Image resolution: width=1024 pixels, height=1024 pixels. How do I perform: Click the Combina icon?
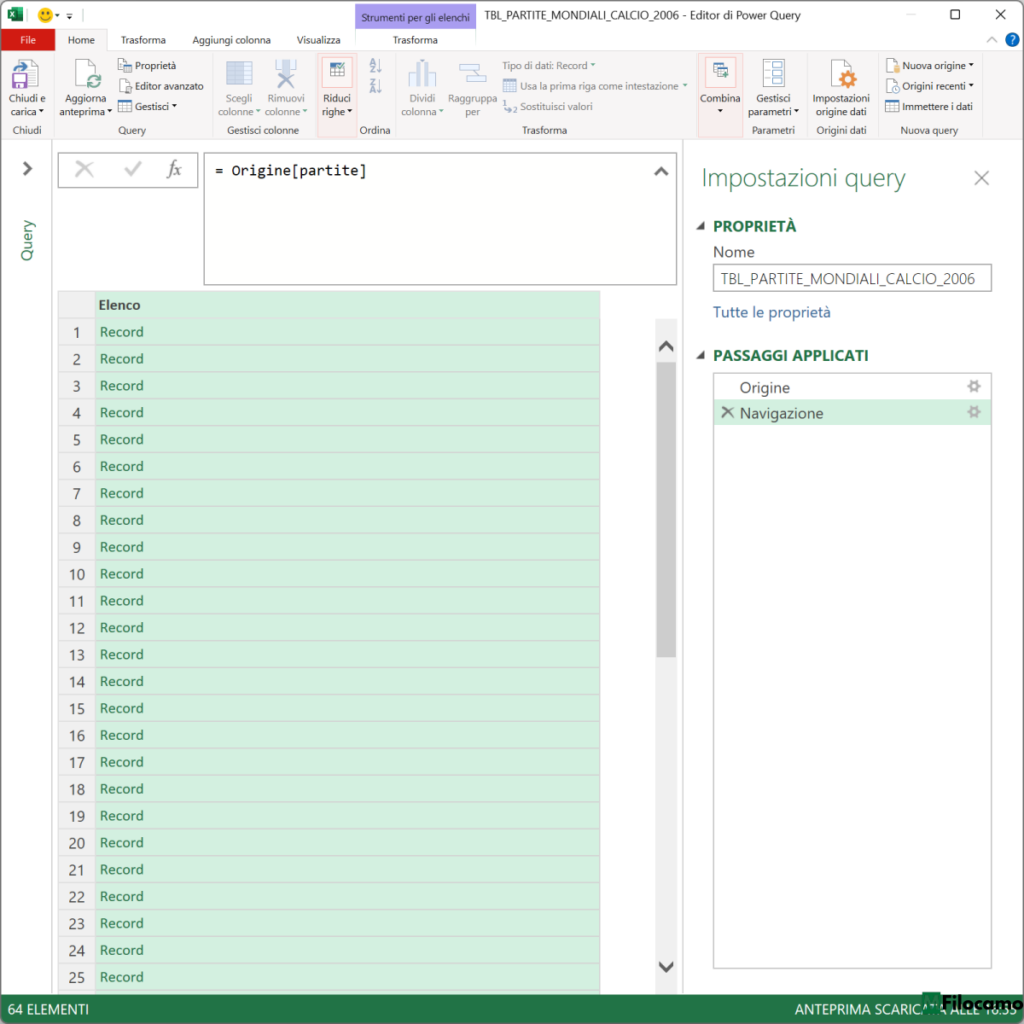720,72
